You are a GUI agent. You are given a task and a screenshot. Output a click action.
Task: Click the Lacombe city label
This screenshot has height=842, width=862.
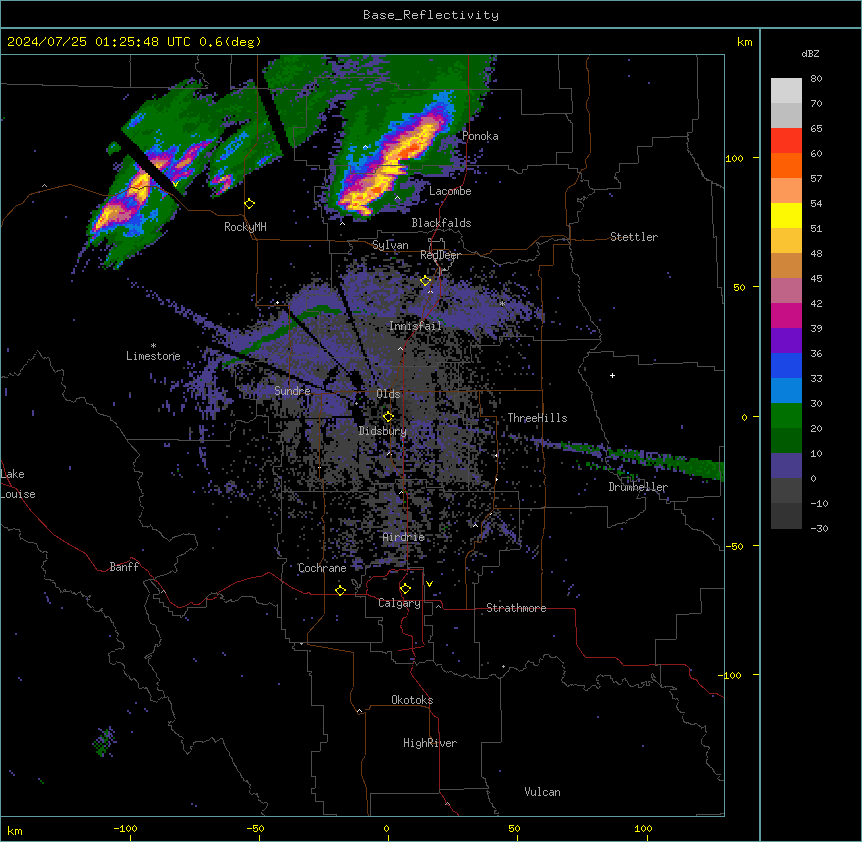pyautogui.click(x=450, y=191)
